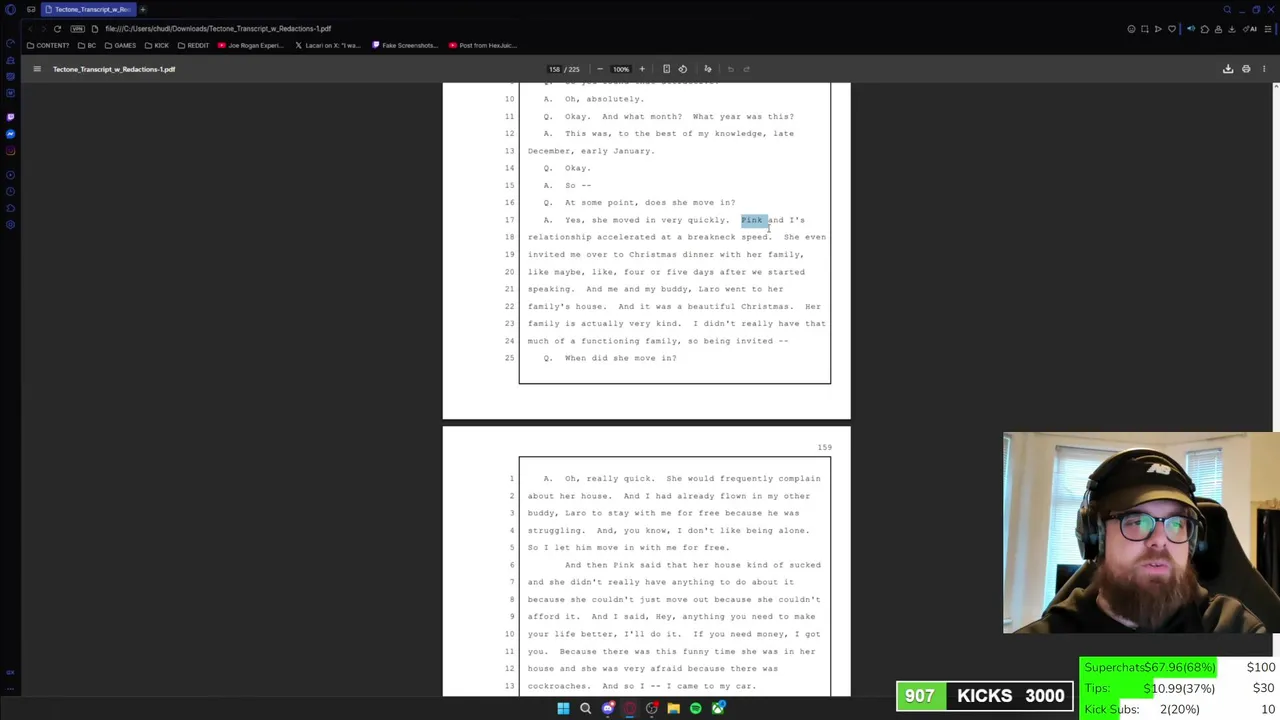This screenshot has width=1280, height=720.
Task: Click highlighted word Pink on line 17
Action: 751,220
